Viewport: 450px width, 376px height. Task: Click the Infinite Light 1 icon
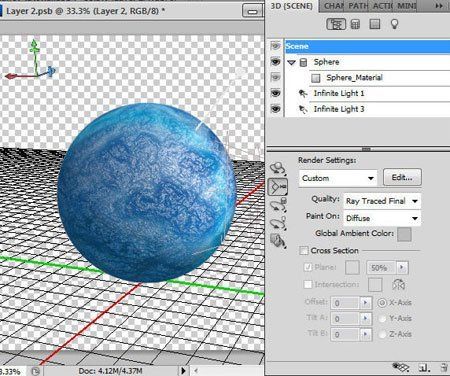pos(303,94)
